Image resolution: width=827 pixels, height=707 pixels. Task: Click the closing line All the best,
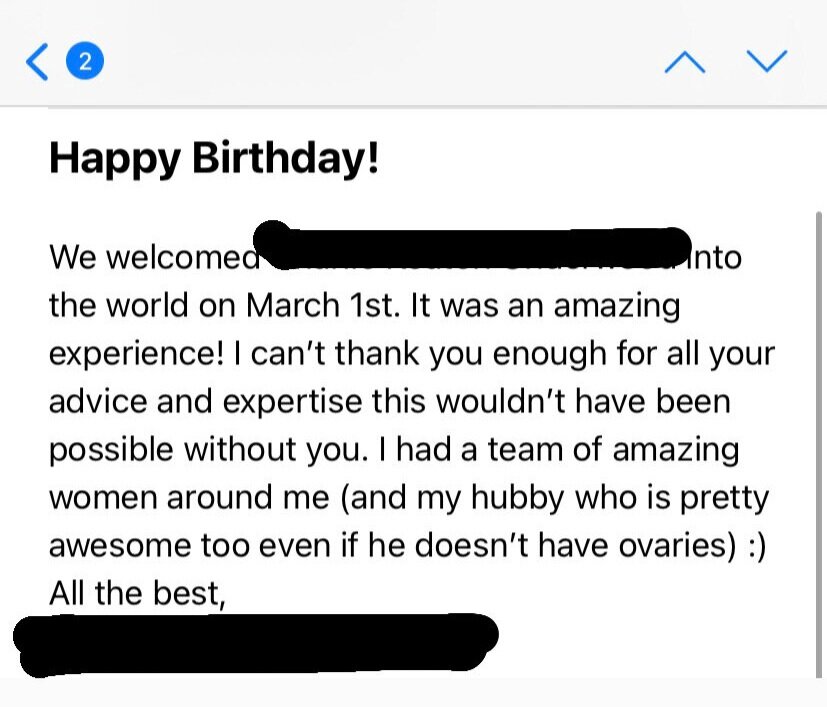(137, 594)
